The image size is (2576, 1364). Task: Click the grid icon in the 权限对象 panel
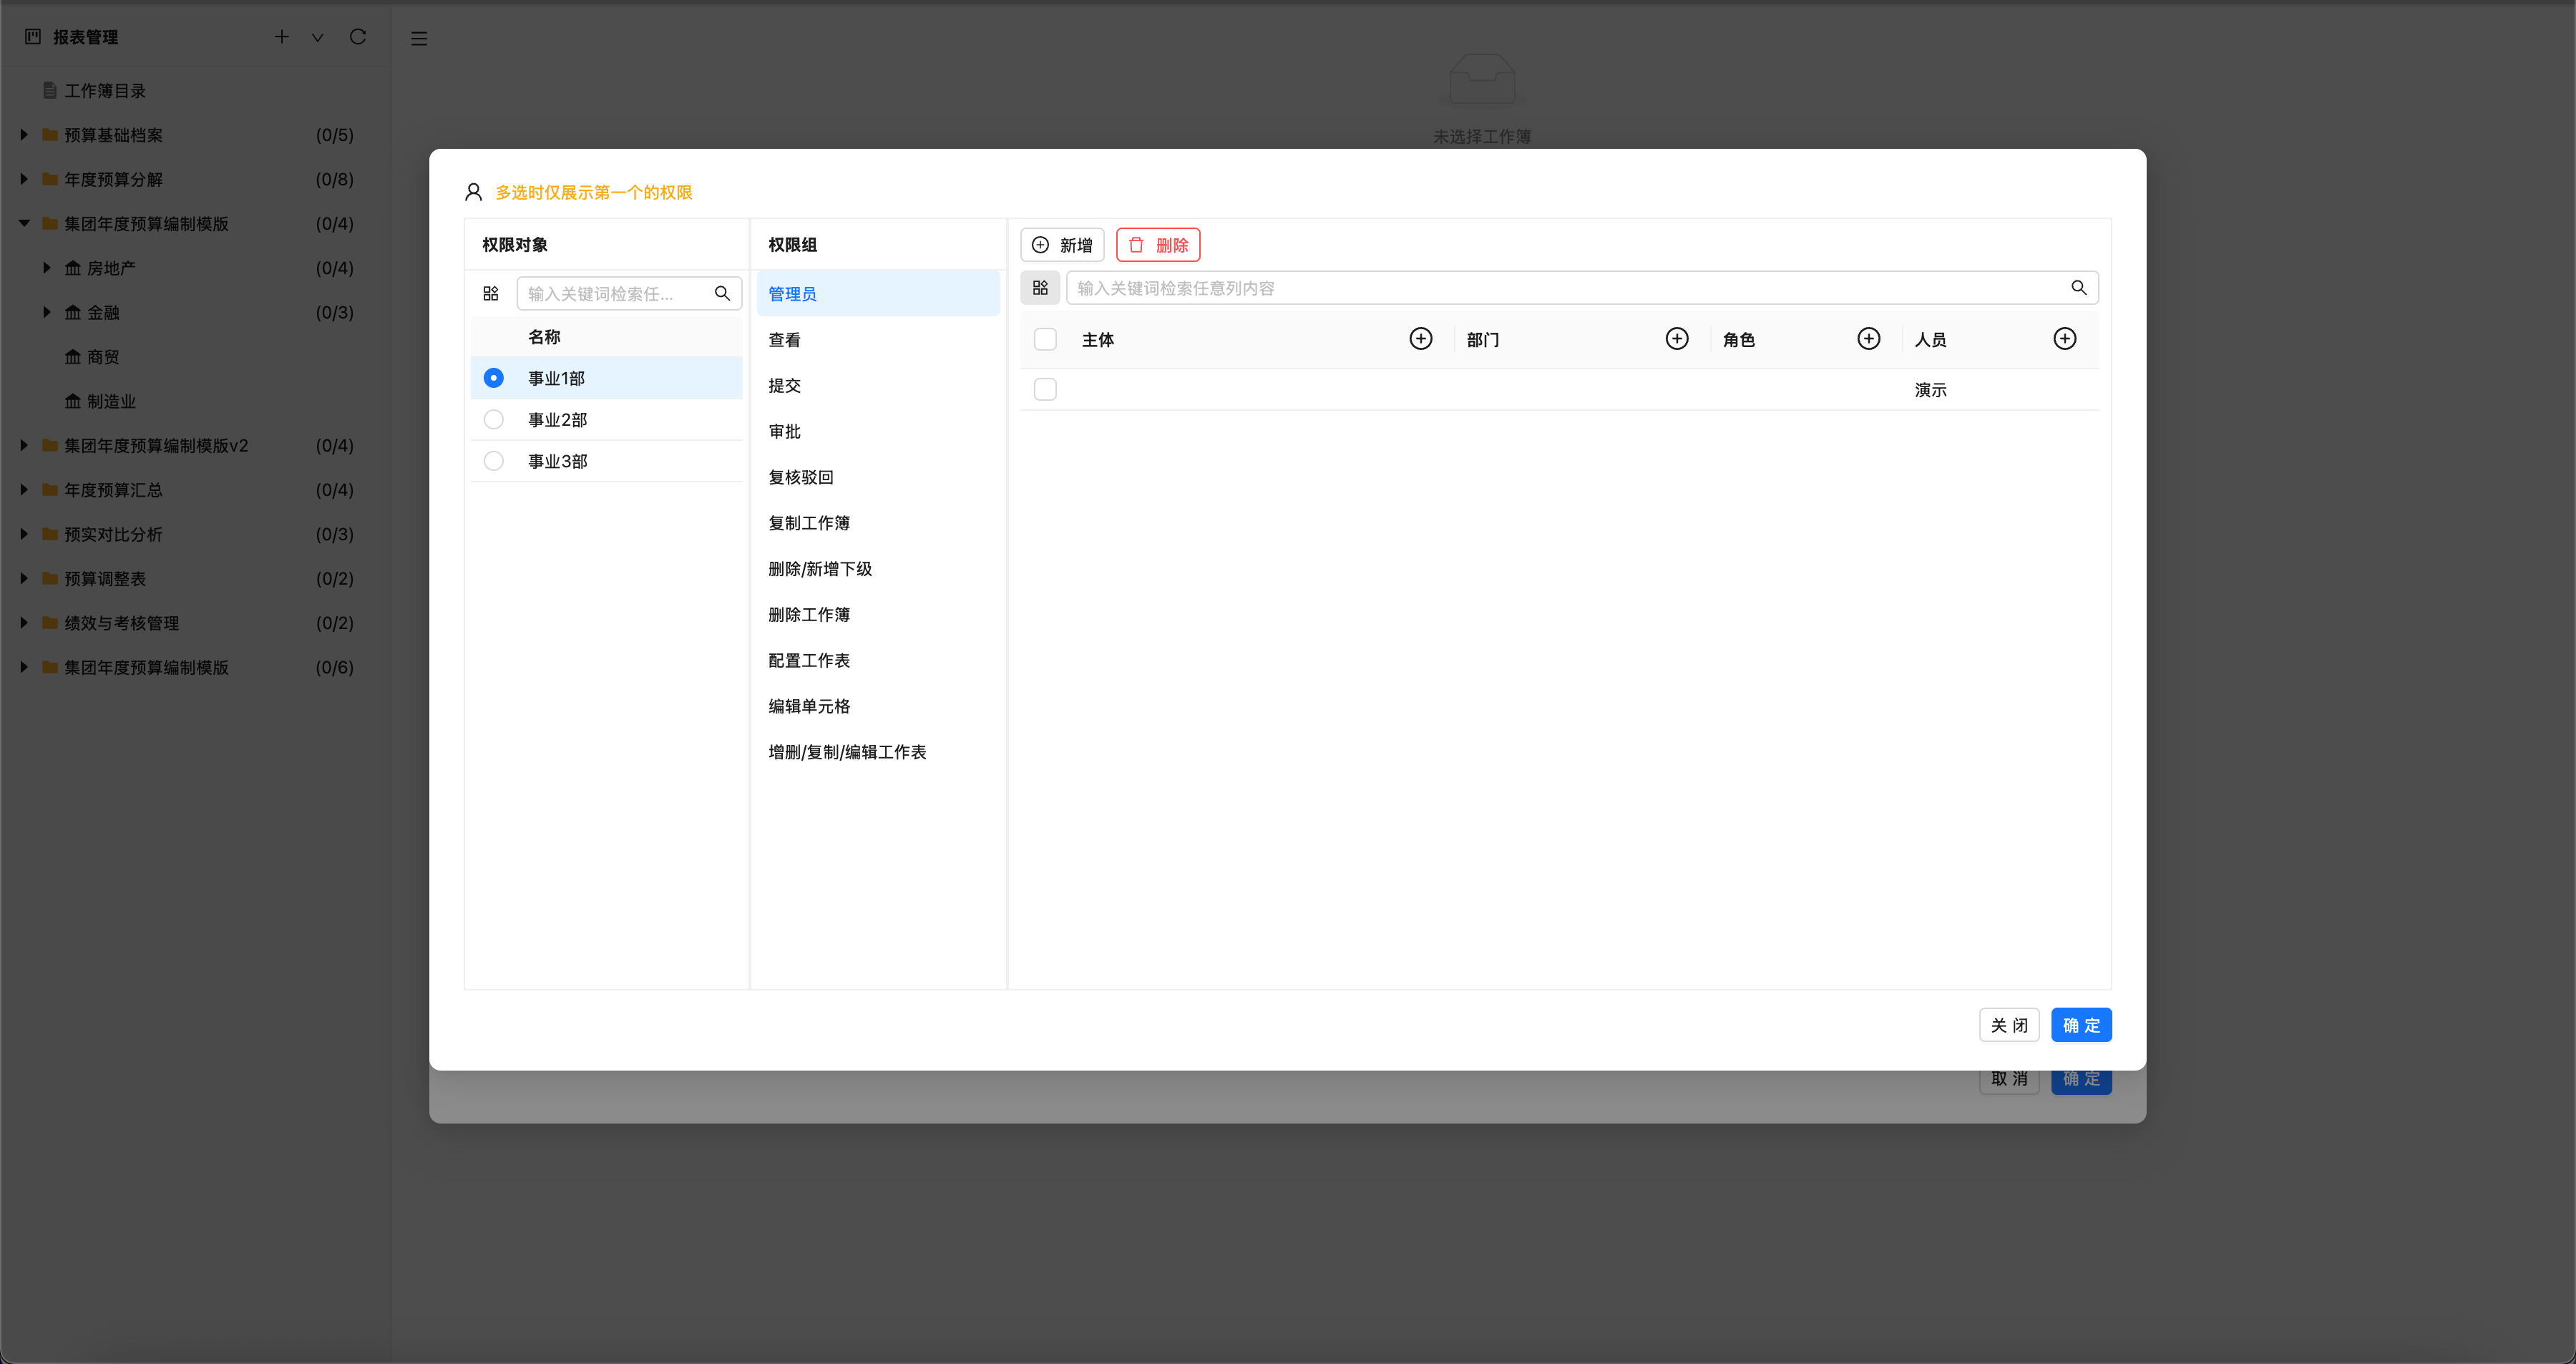490,293
